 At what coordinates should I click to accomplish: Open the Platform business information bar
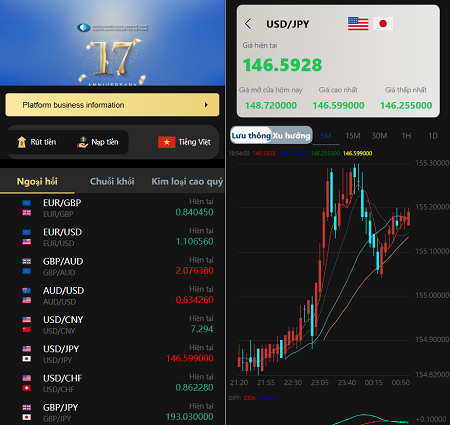tap(112, 105)
